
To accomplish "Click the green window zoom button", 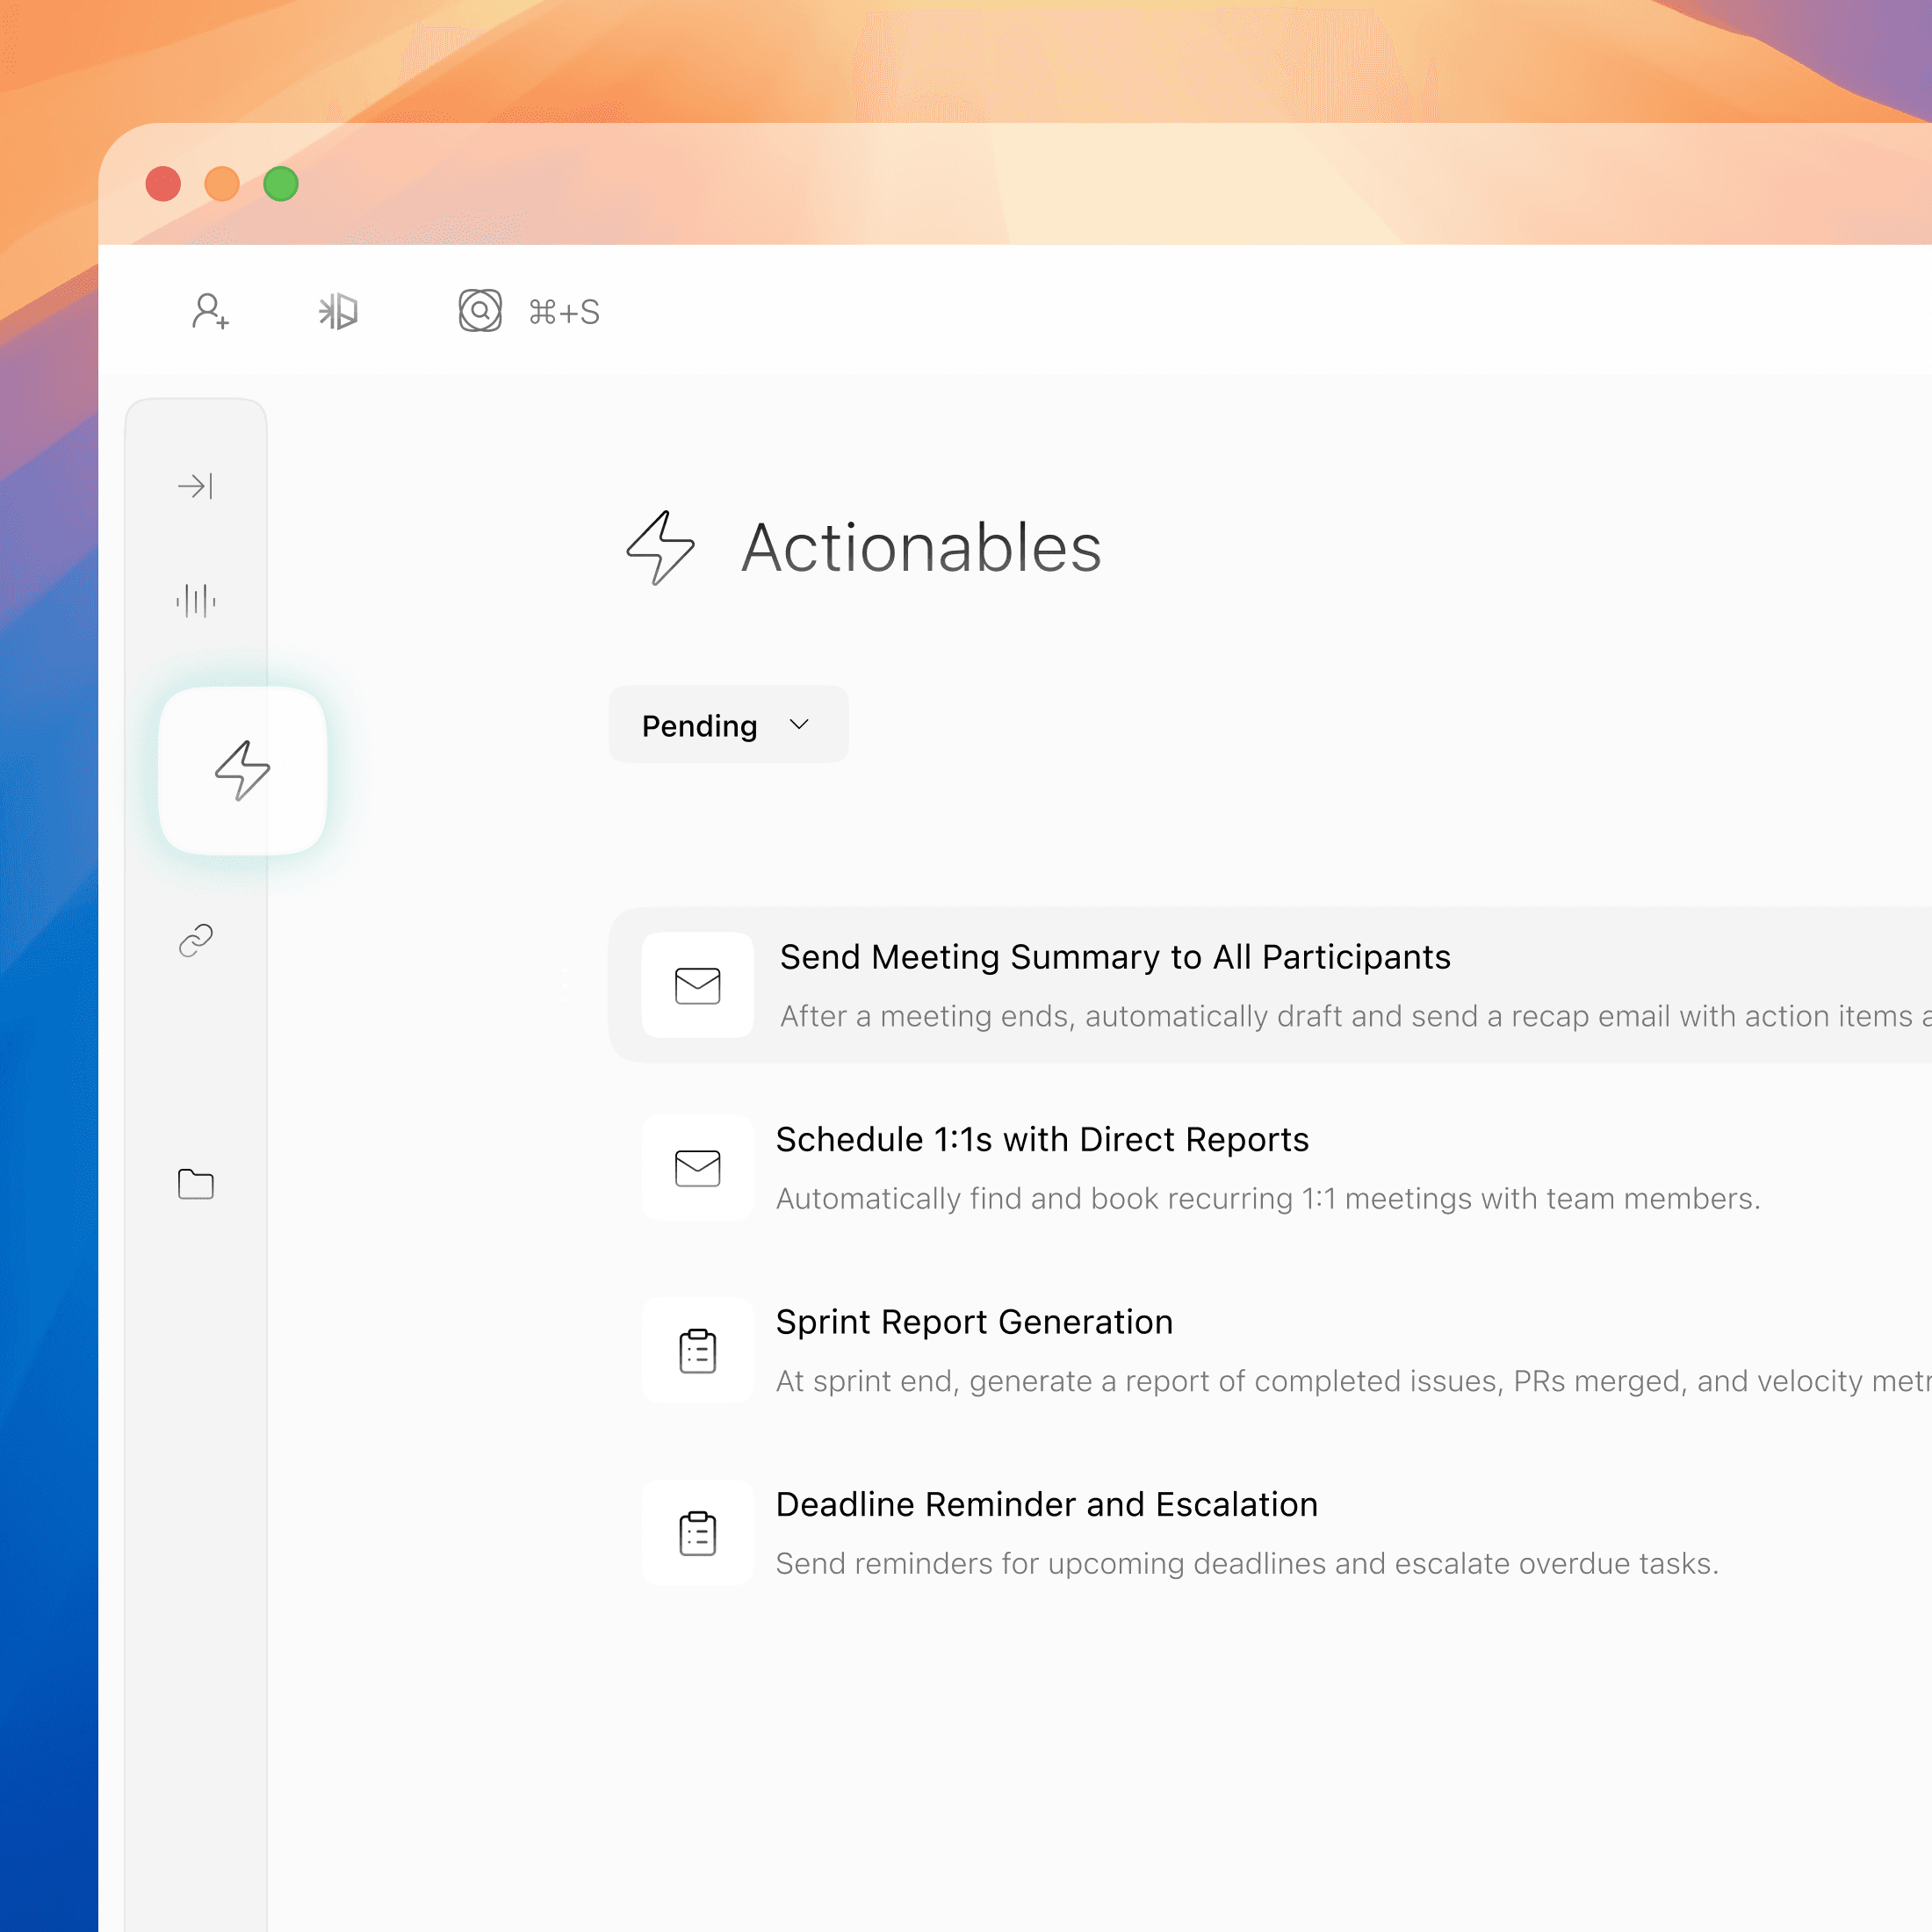I will (x=281, y=184).
